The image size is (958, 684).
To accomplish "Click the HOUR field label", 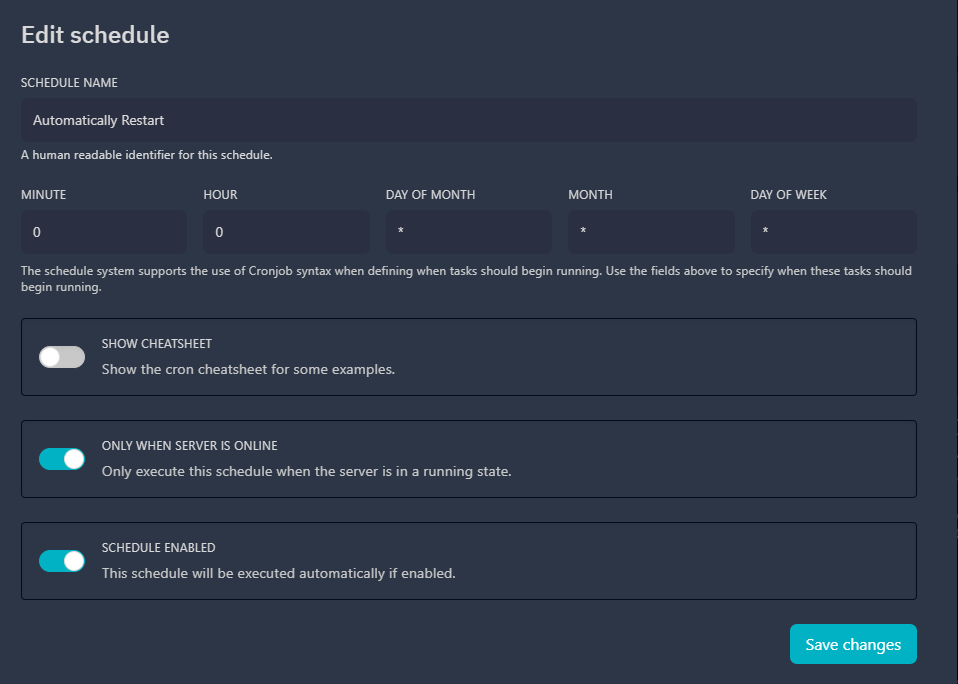I will pyautogui.click(x=220, y=195).
